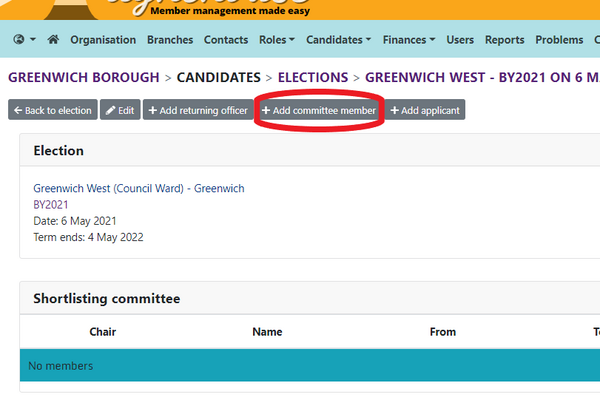Open the Problems menu item
The image size is (600, 400).
[559, 40]
